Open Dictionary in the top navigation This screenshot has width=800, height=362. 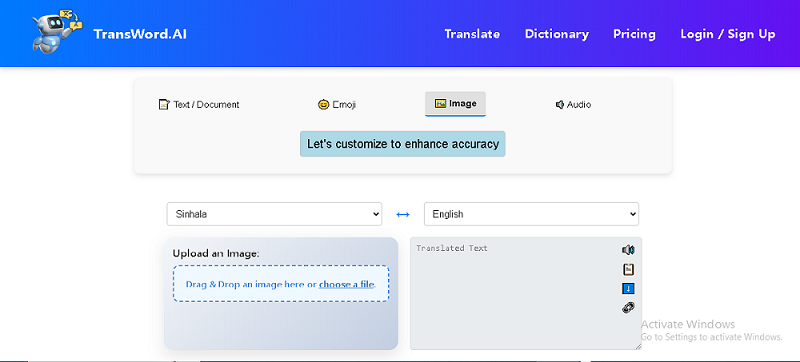click(557, 34)
